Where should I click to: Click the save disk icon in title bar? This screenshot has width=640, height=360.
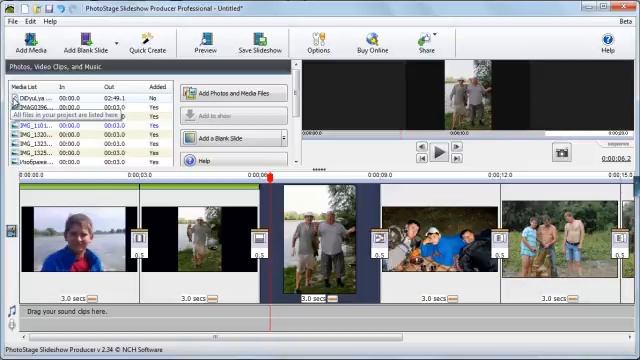coord(49,9)
